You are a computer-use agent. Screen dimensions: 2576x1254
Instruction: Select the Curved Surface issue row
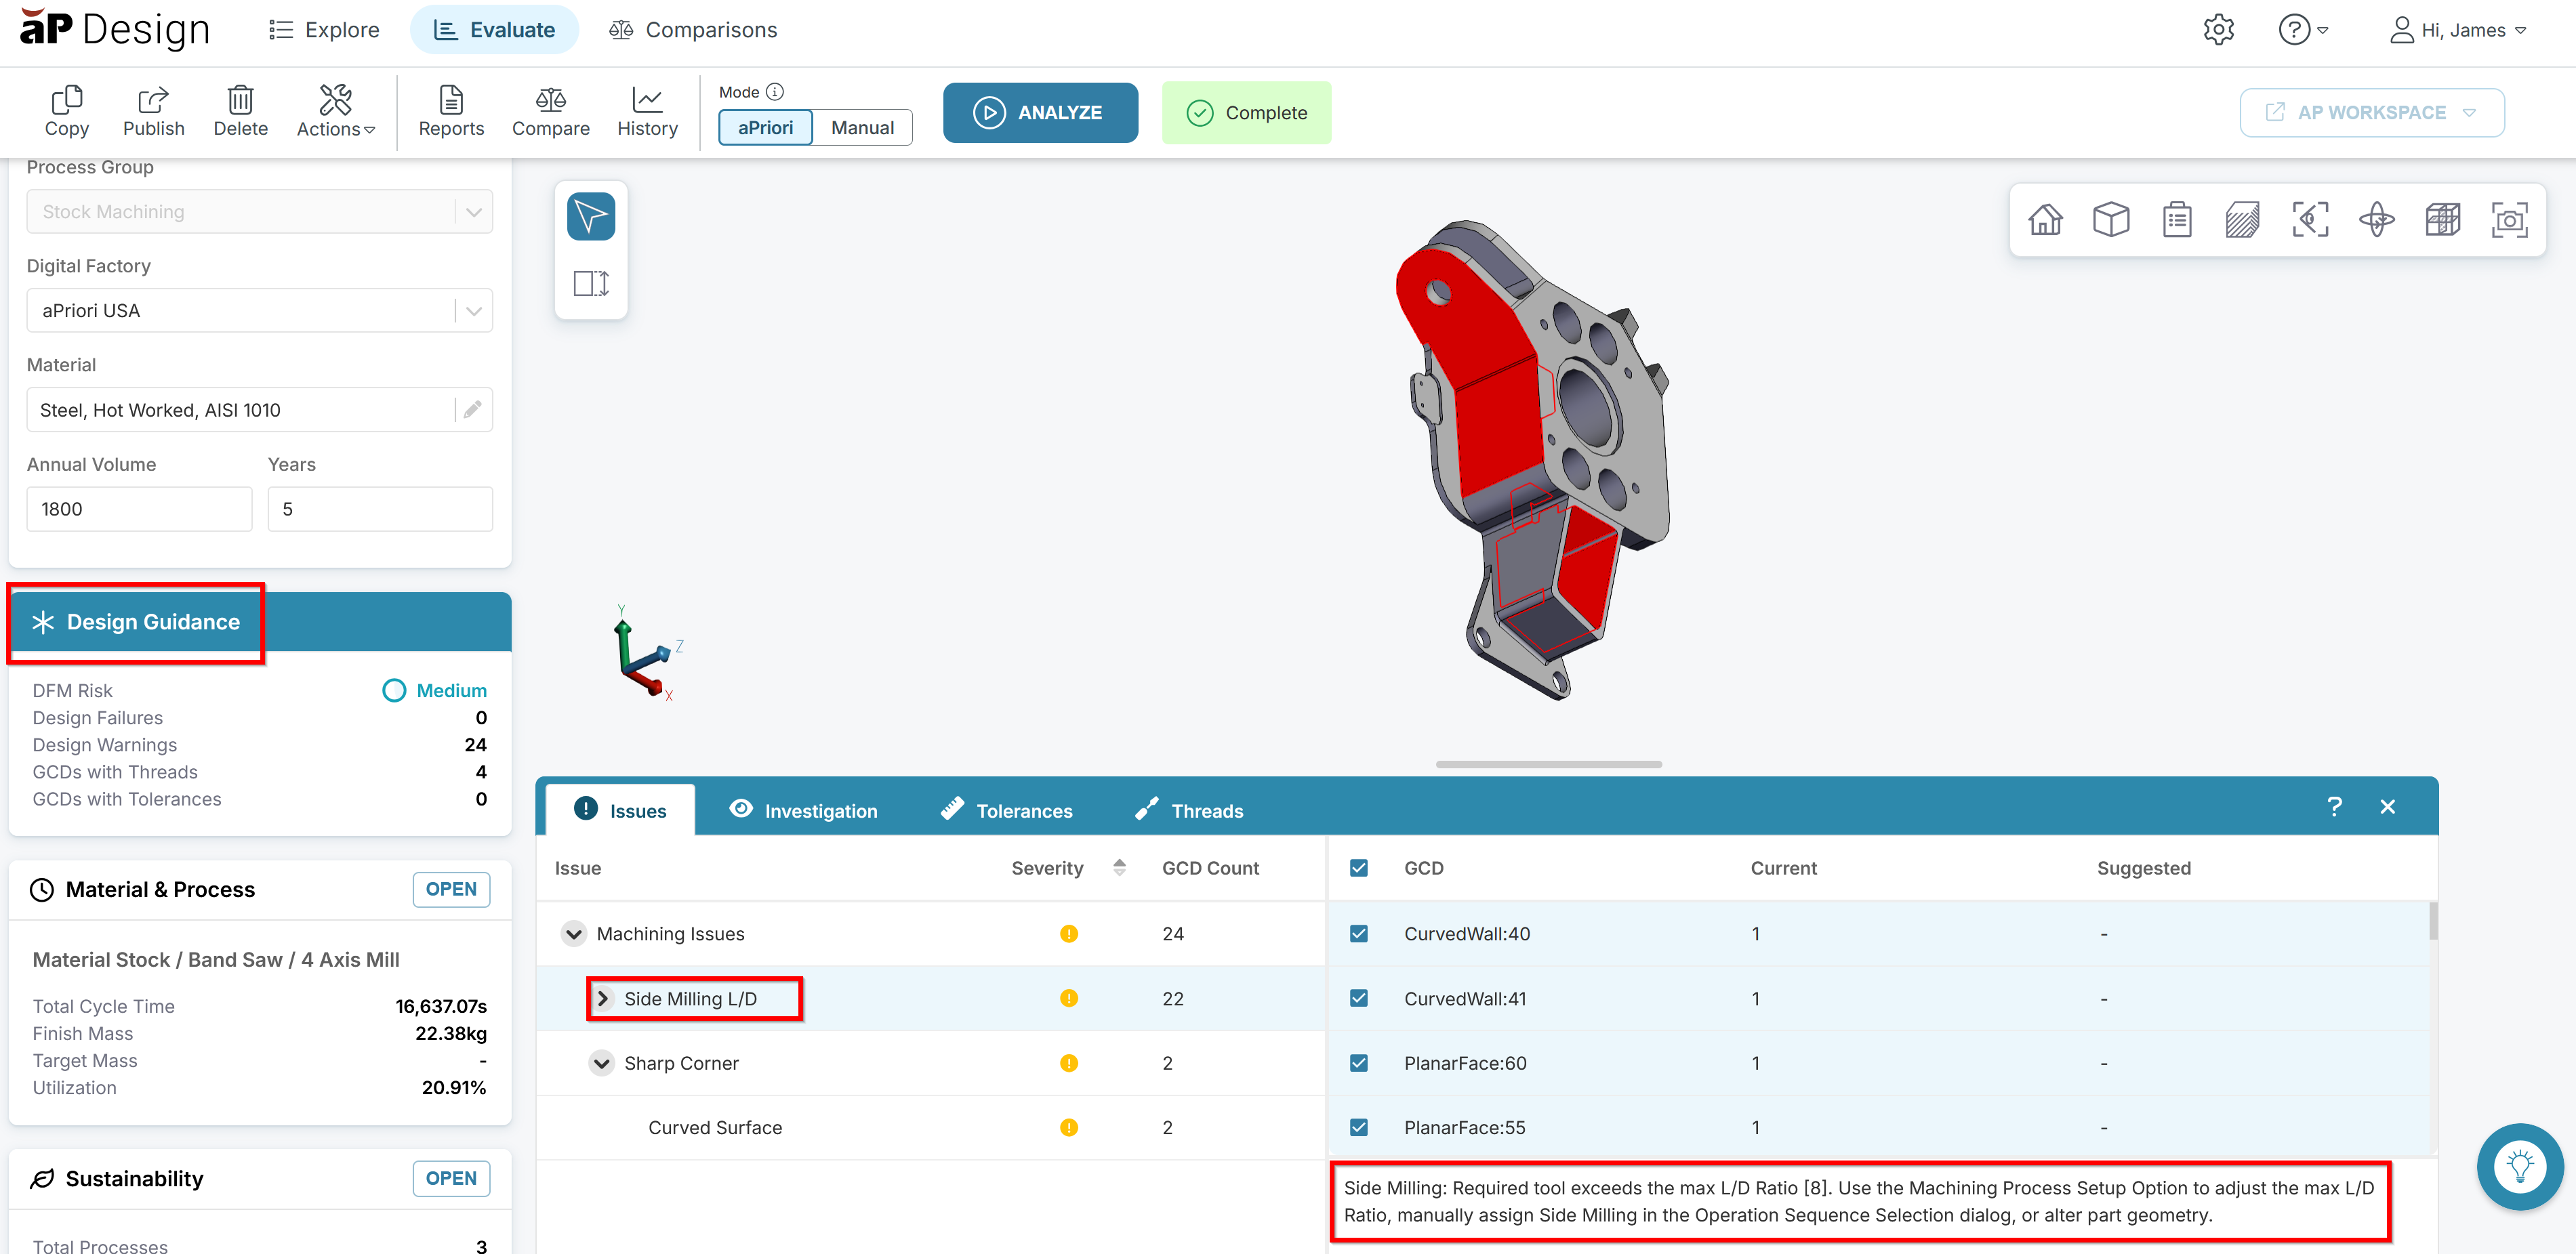930,1128
